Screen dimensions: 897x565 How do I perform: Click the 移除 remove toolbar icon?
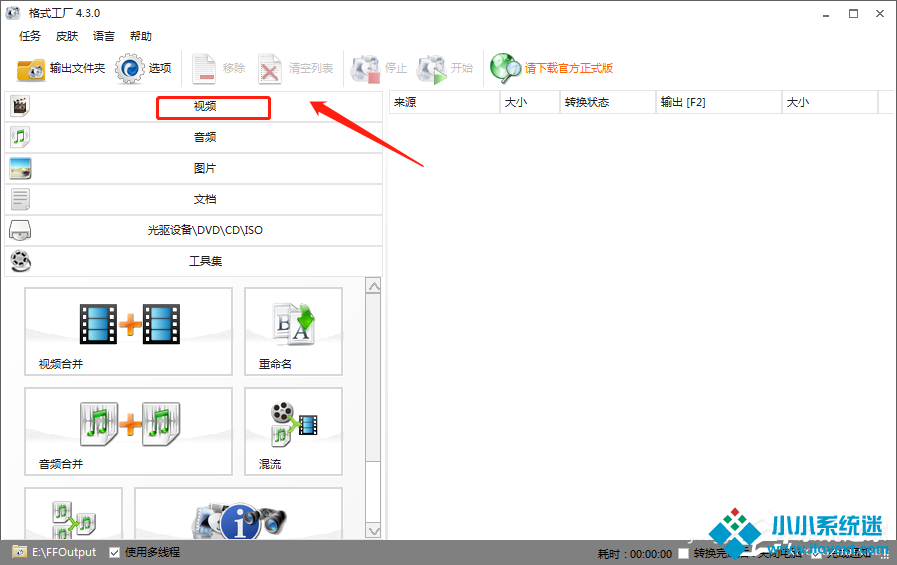[218, 68]
